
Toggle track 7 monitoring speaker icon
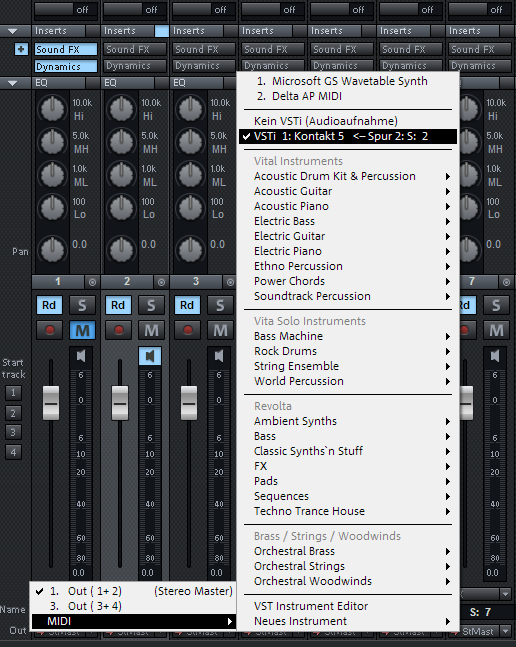click(x=495, y=356)
